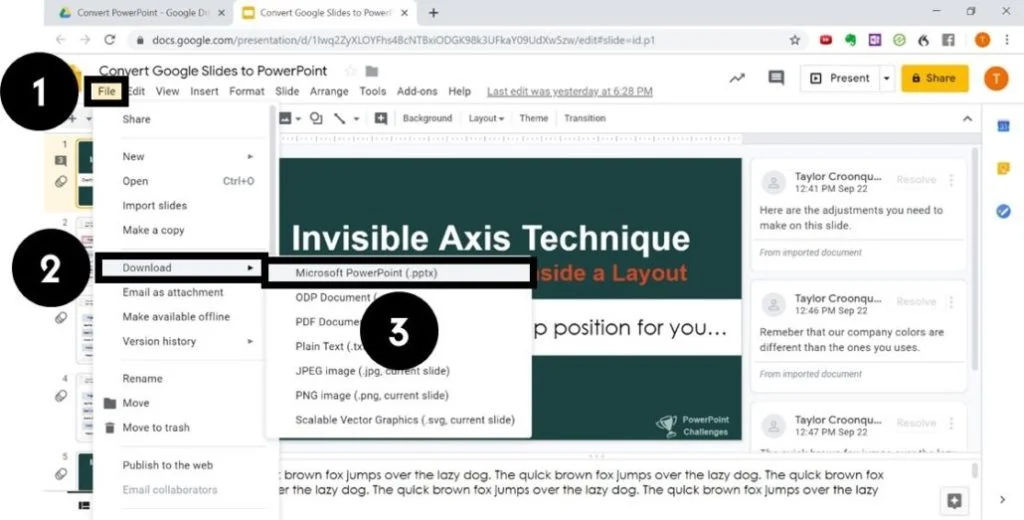Select slide 4 thumbnail in filmstrip

tap(86, 407)
